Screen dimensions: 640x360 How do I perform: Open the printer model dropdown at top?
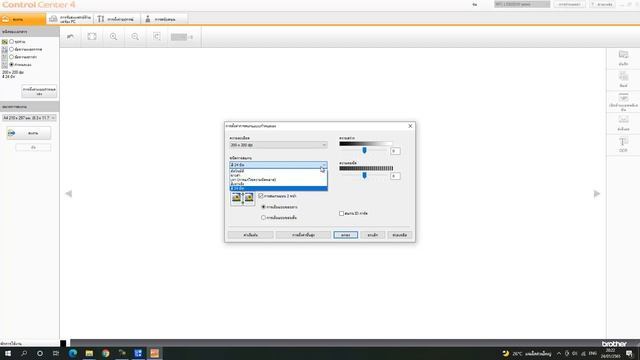click(x=522, y=4)
